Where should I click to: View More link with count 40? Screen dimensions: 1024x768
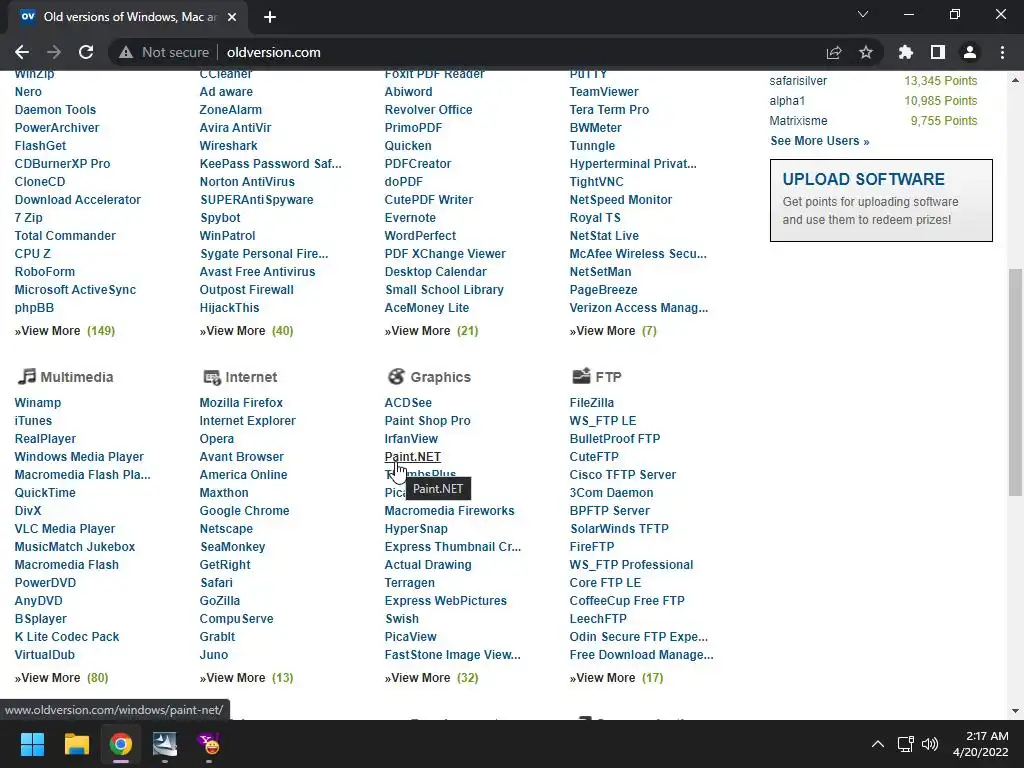point(246,331)
